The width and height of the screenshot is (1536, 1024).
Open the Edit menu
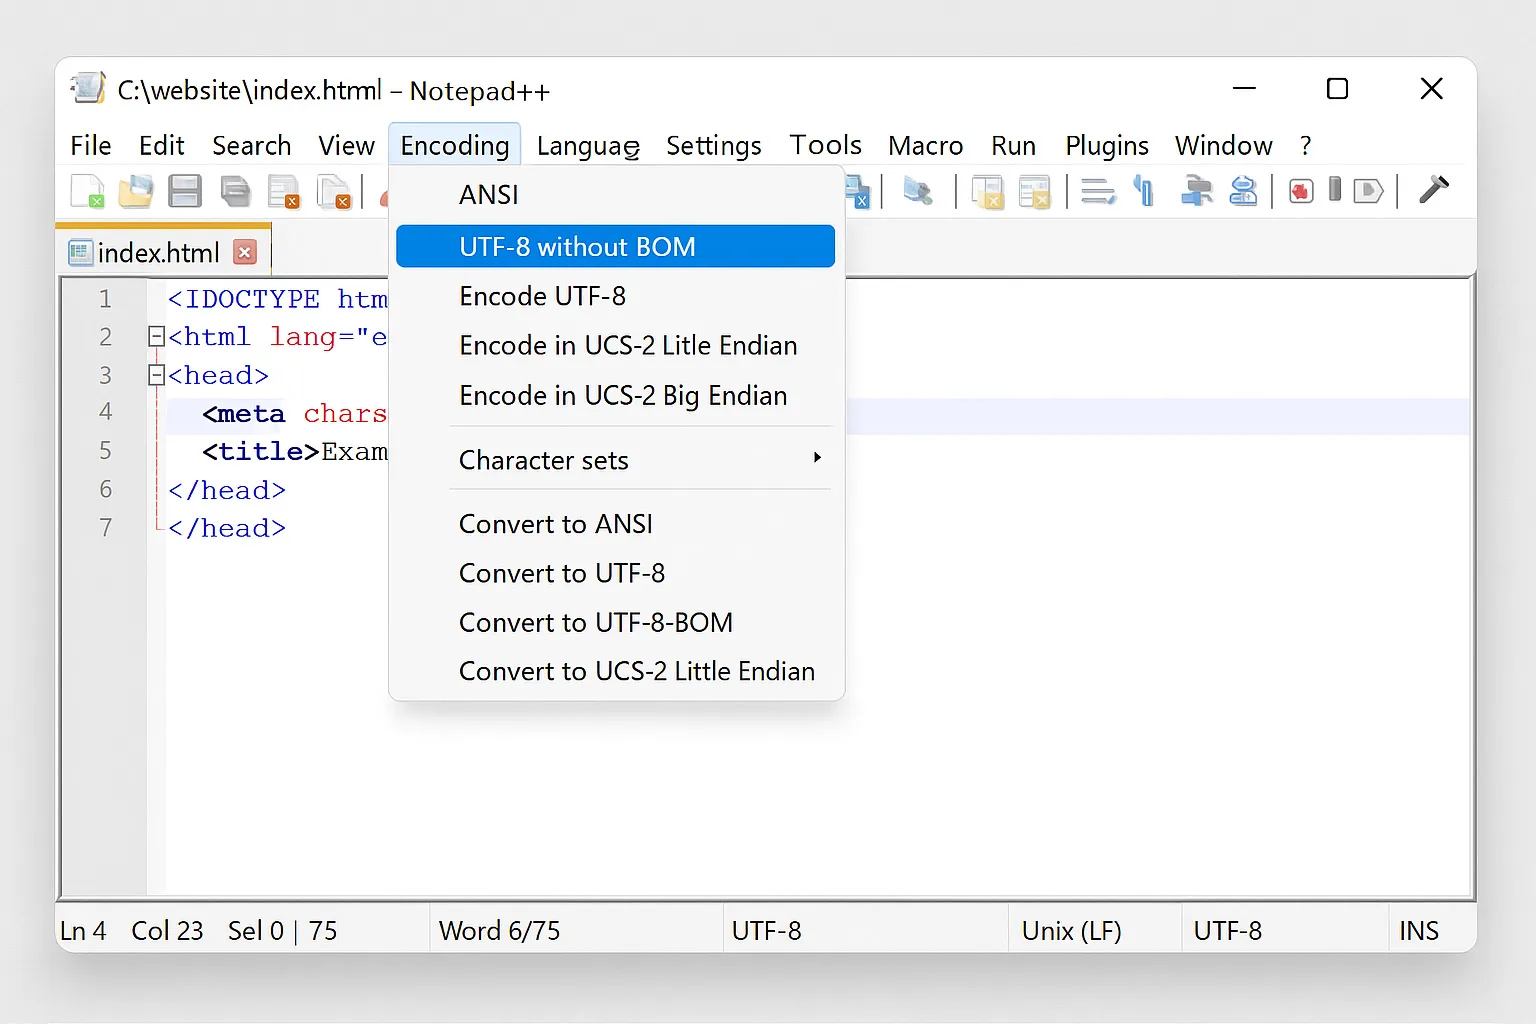(162, 146)
